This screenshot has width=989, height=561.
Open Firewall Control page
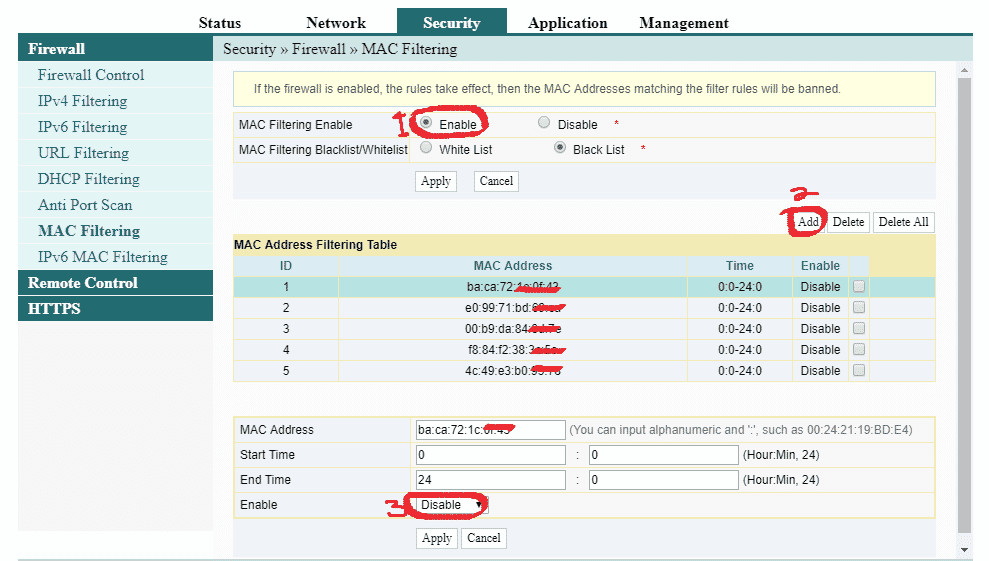[91, 74]
